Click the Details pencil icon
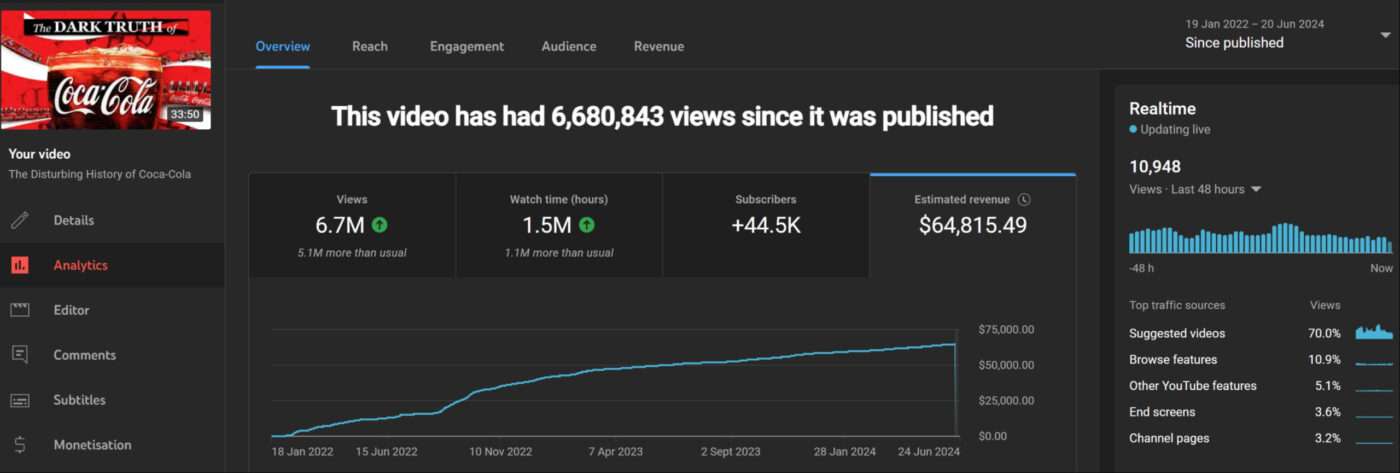 (20, 220)
